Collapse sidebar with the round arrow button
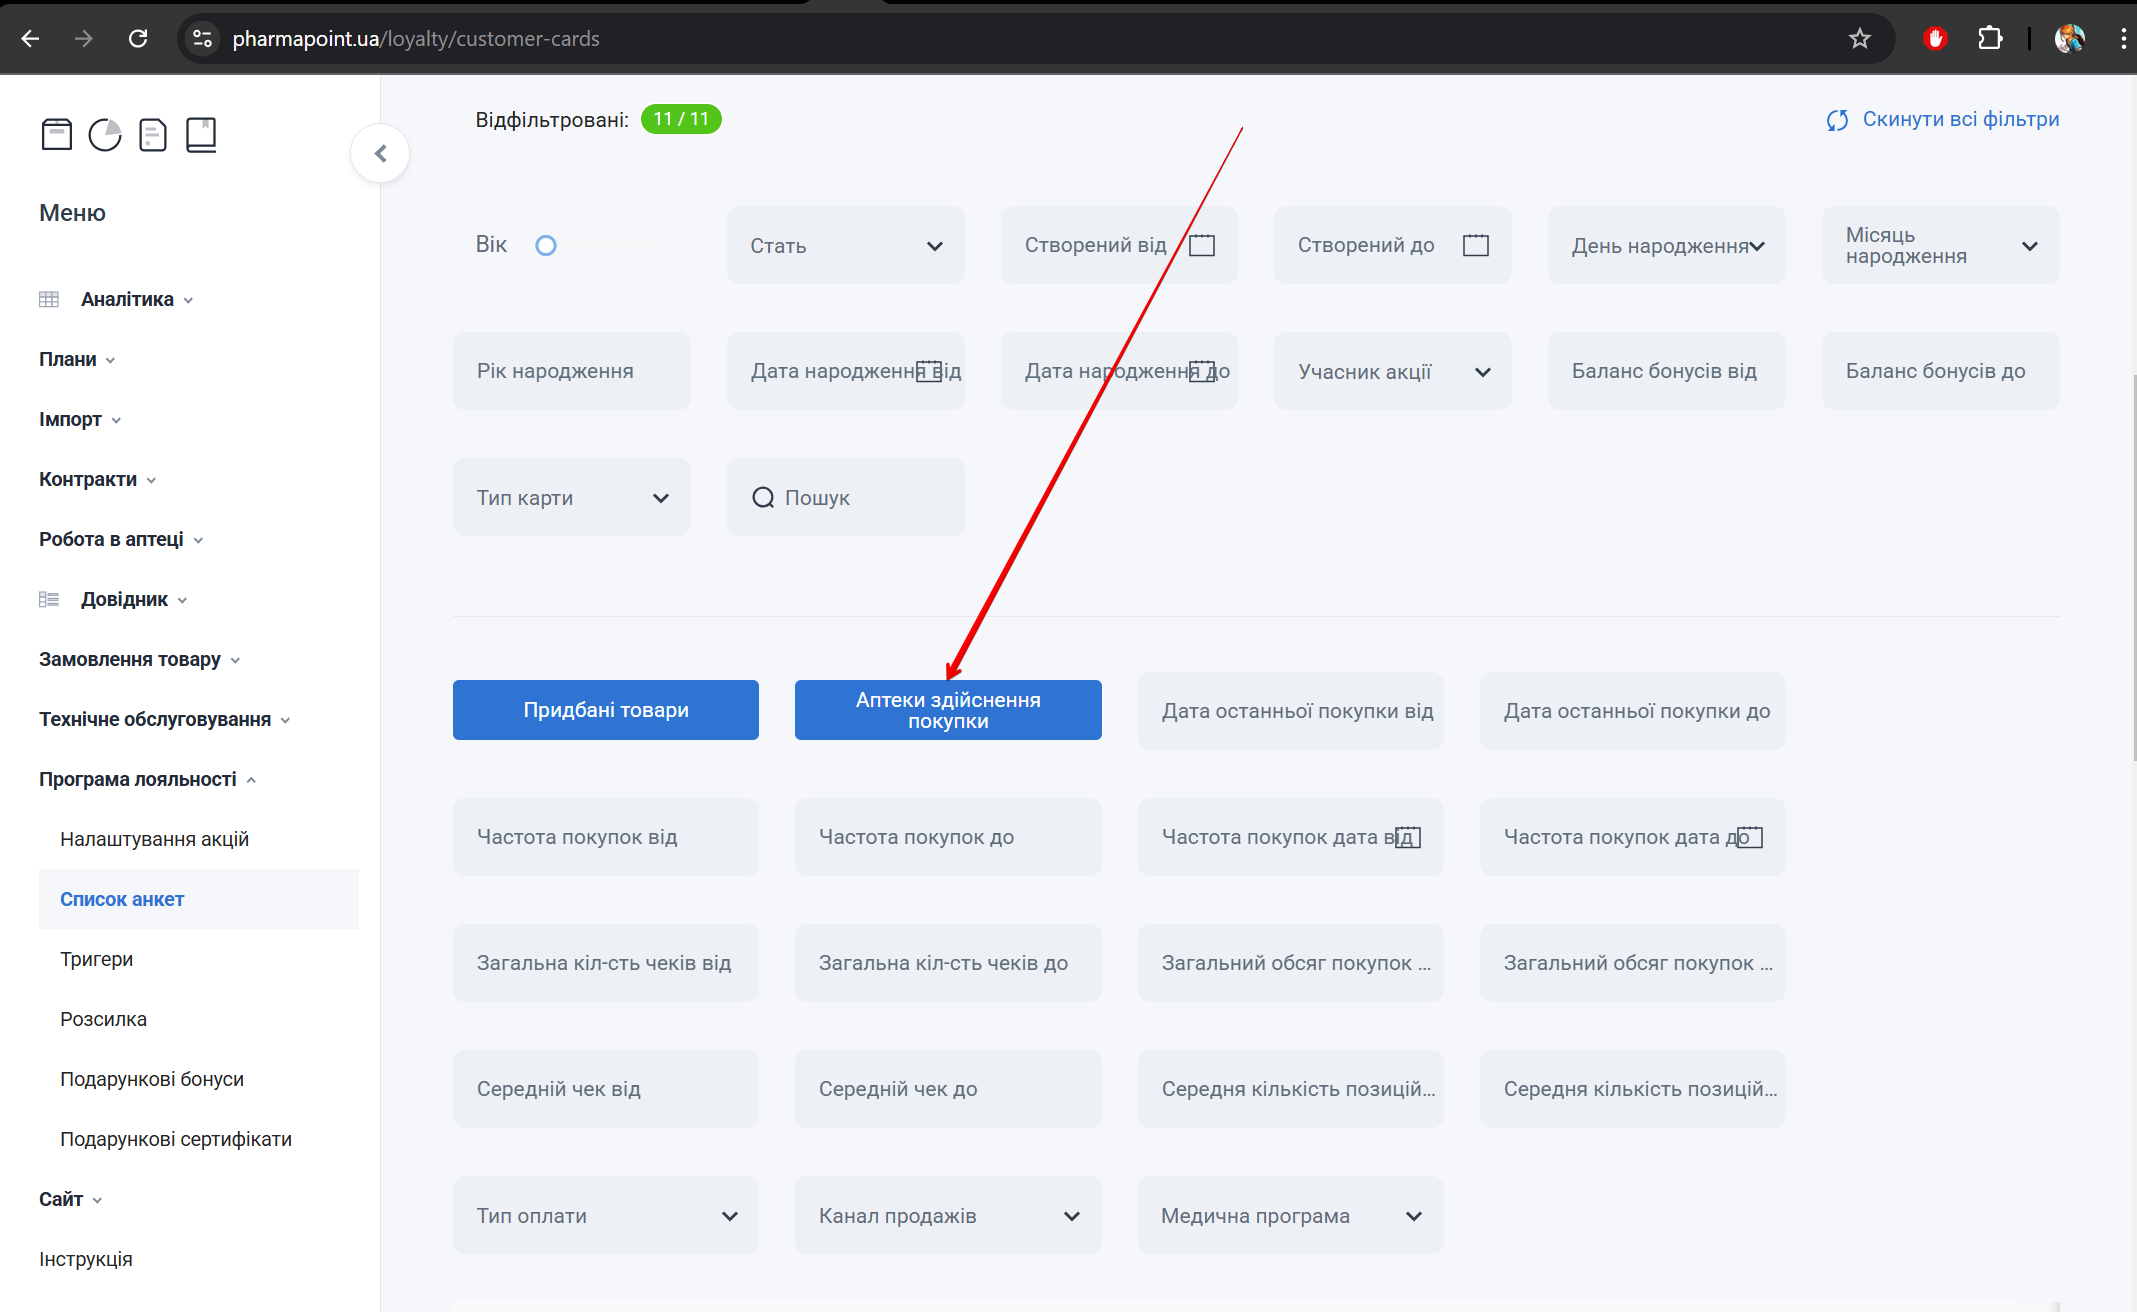 coord(380,153)
